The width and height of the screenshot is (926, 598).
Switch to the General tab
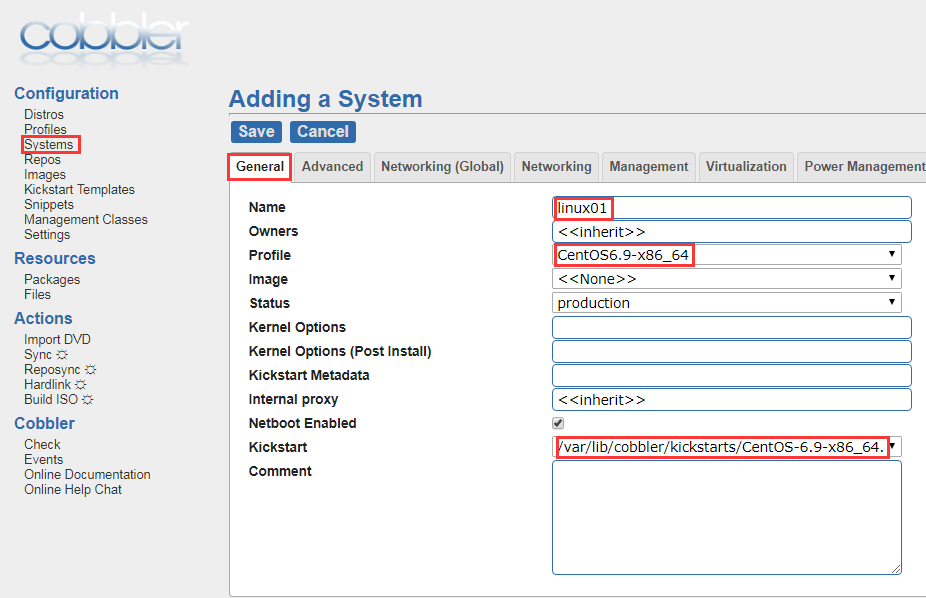(260, 167)
